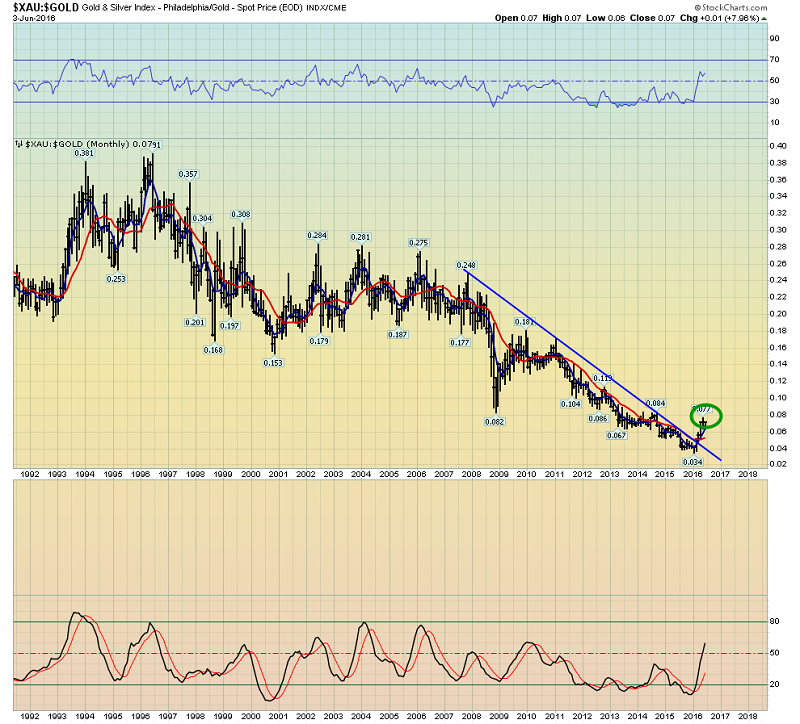Click the 0.082 low label near 2009
The image size is (800, 724).
(494, 421)
